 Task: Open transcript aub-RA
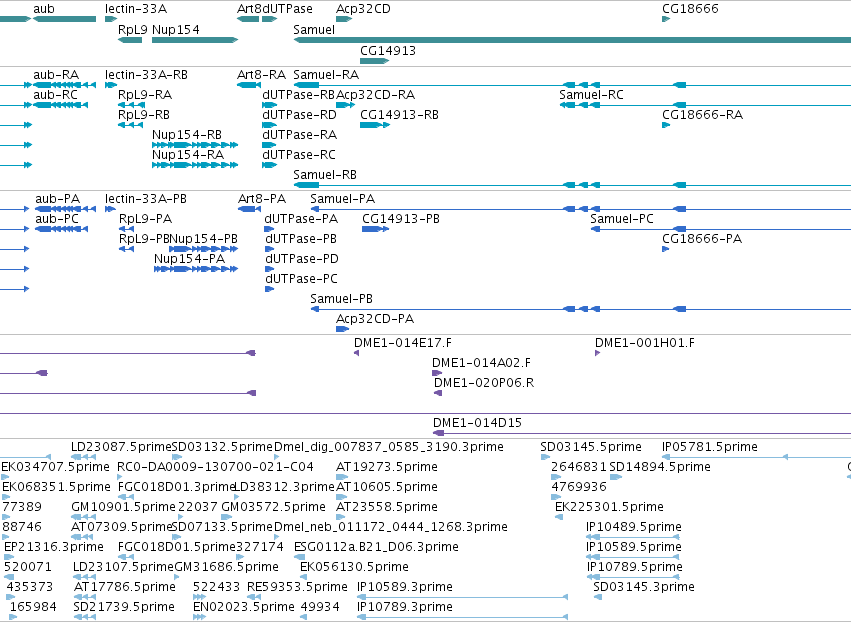pos(56,75)
